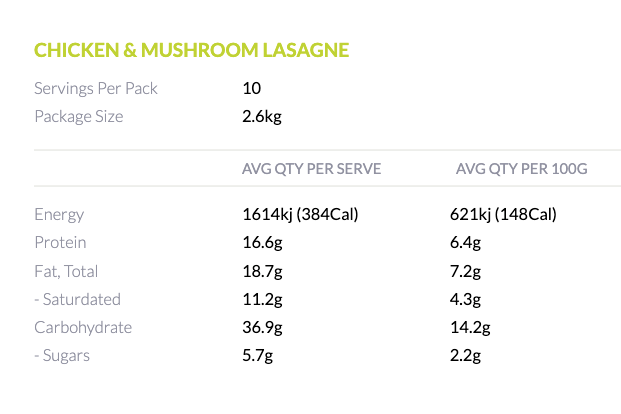The height and width of the screenshot is (414, 621).
Task: Select the servings value 10
Action: point(252,88)
